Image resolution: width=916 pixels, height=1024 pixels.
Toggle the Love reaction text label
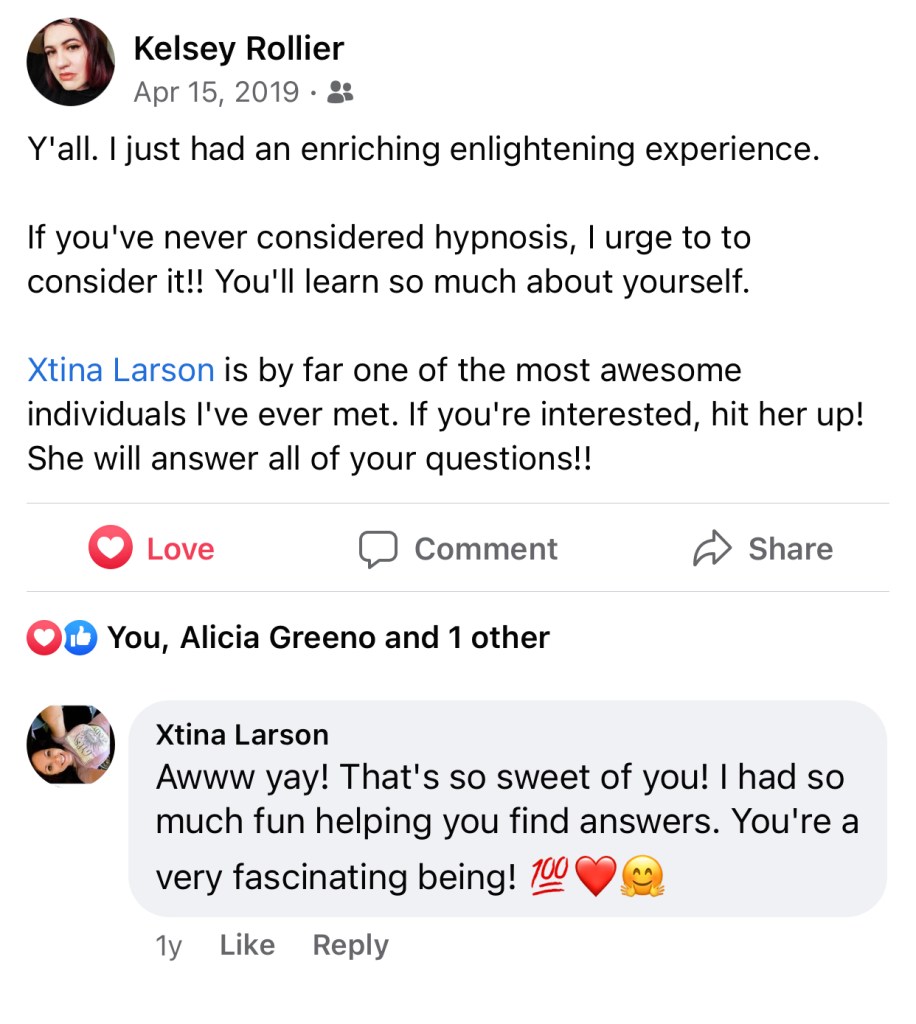click(x=180, y=549)
